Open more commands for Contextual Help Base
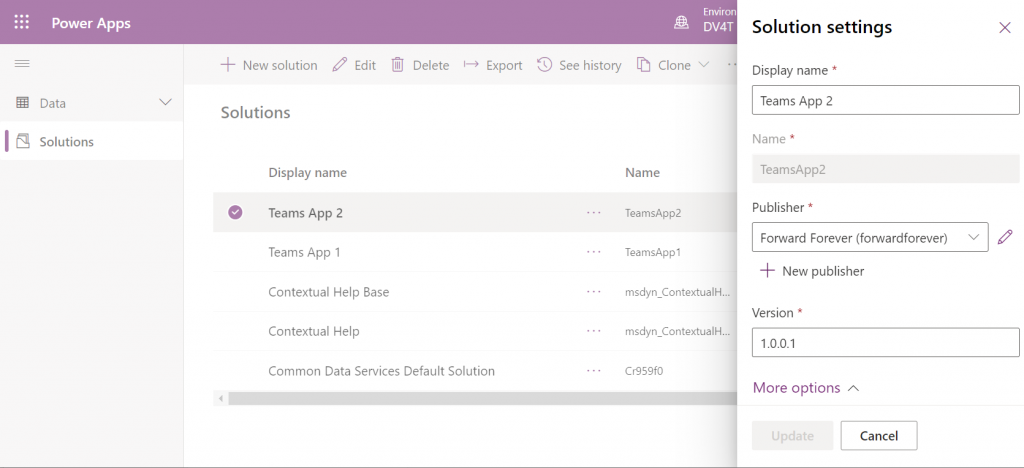The image size is (1024, 468). pyautogui.click(x=594, y=291)
